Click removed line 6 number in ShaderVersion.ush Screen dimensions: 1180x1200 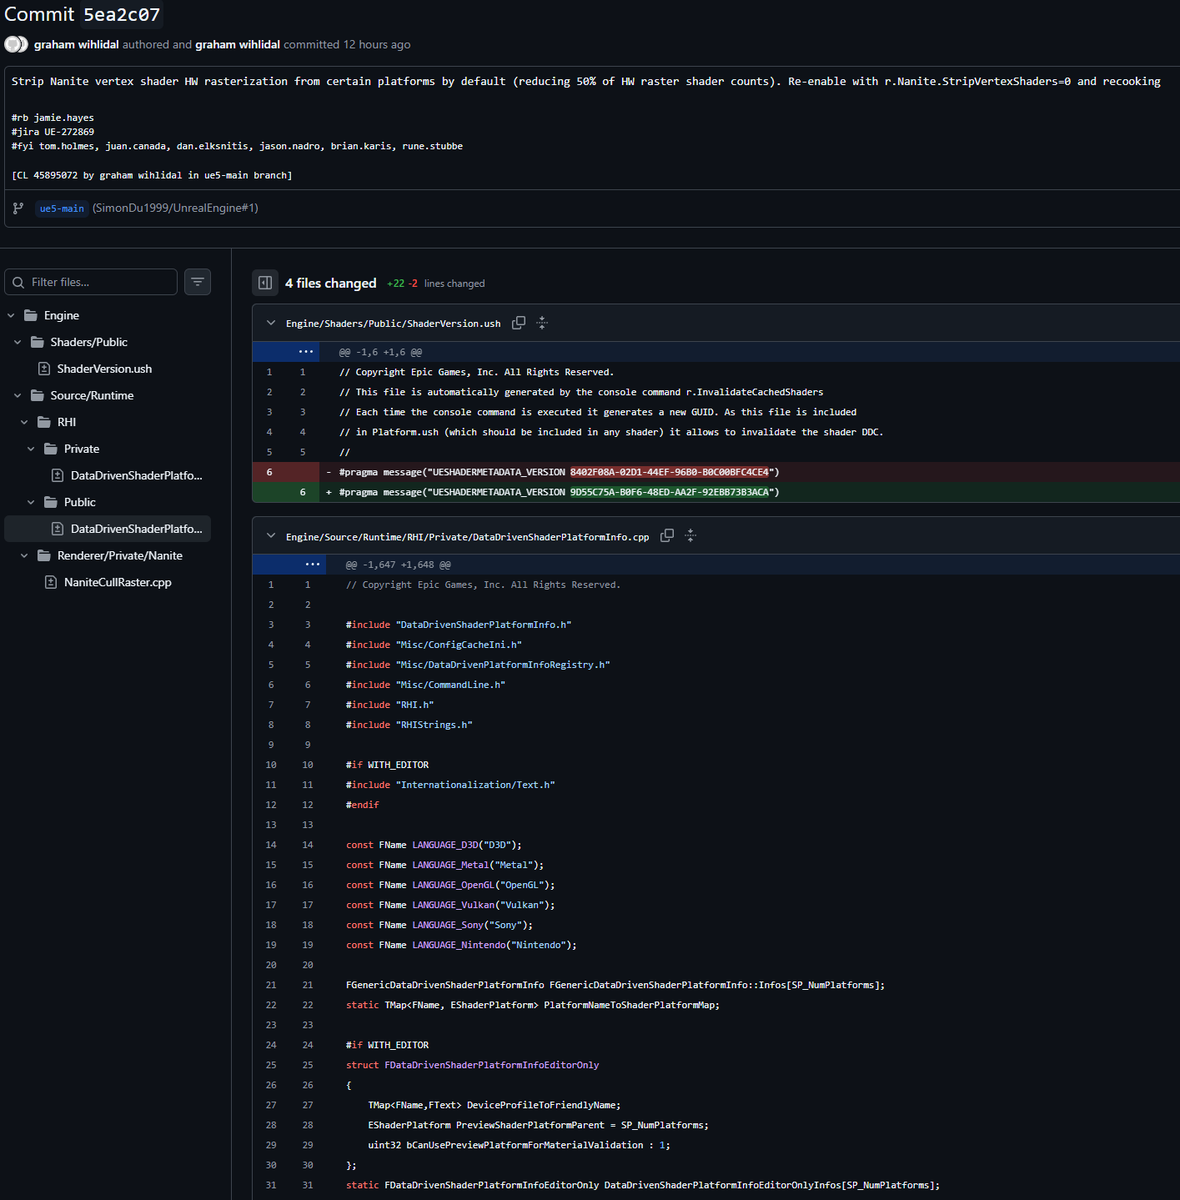tap(269, 472)
